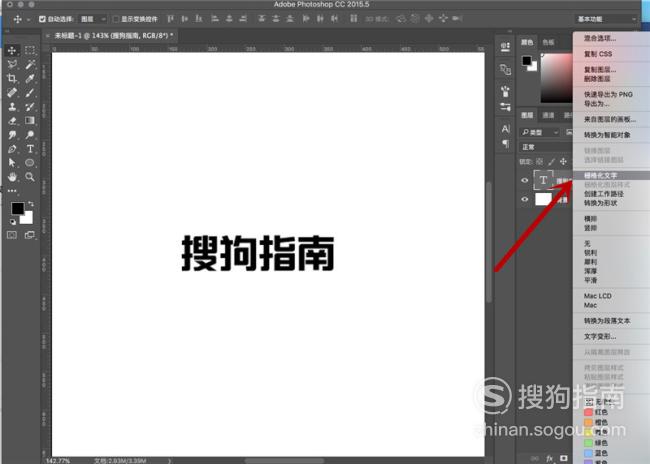Select the Crop tool
This screenshot has height=464, width=650.
[12, 78]
